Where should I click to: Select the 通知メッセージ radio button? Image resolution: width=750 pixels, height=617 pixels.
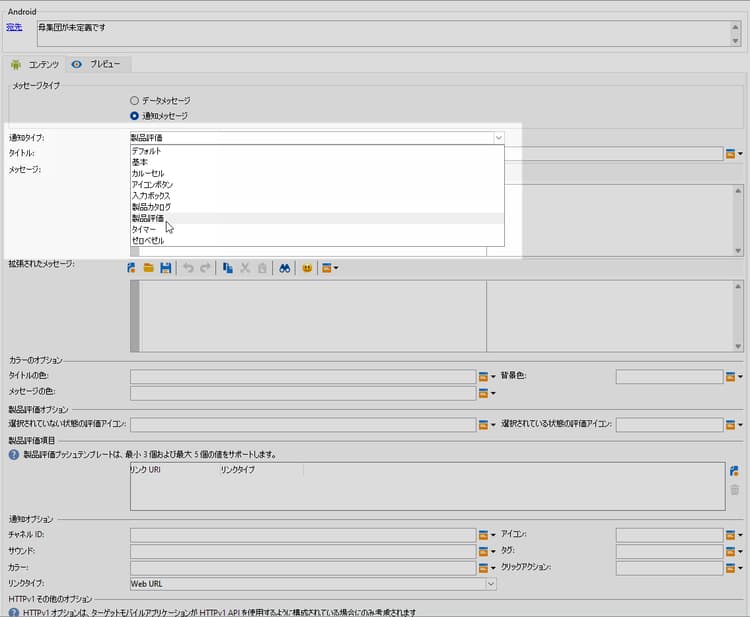pyautogui.click(x=134, y=116)
